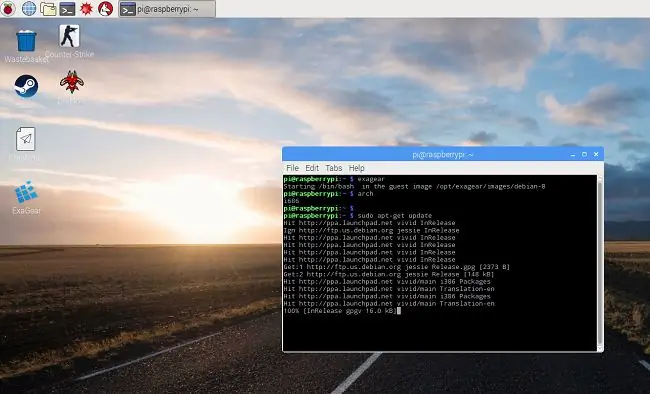
Task: Open the Mathematica red spiky icon
Action: (x=86, y=8)
